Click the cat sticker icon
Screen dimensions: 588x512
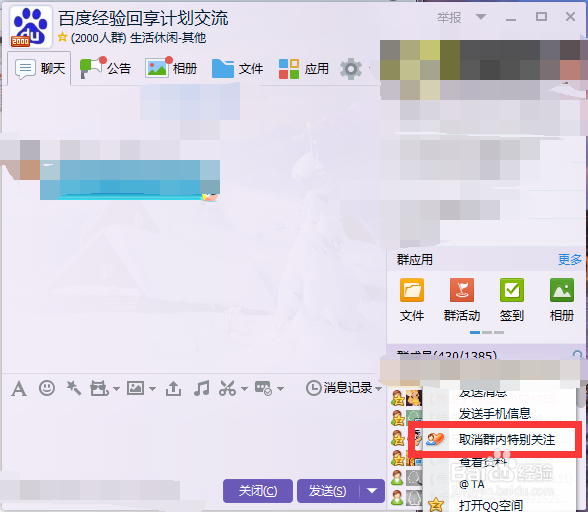[99, 388]
